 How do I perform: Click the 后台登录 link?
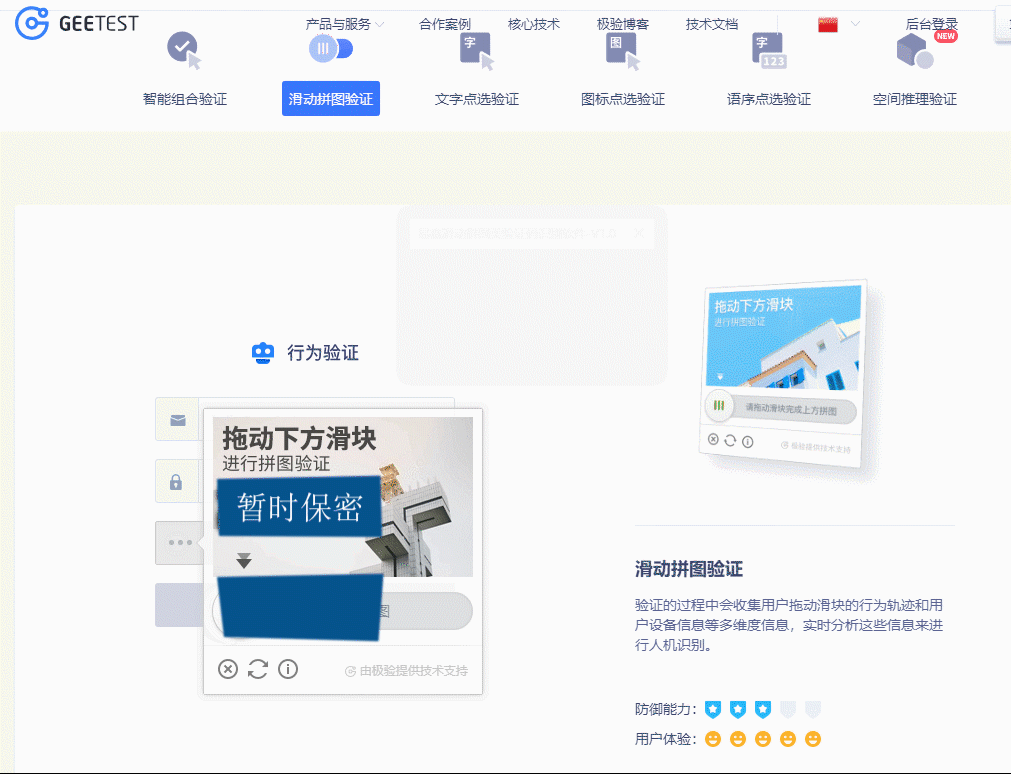931,24
